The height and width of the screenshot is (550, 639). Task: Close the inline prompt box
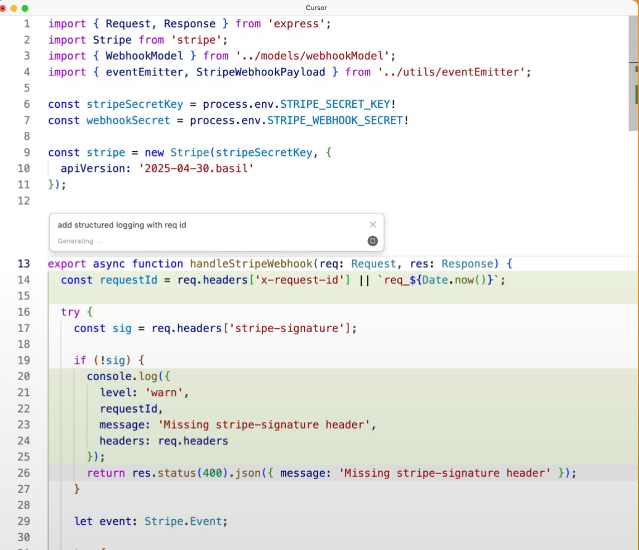point(372,224)
